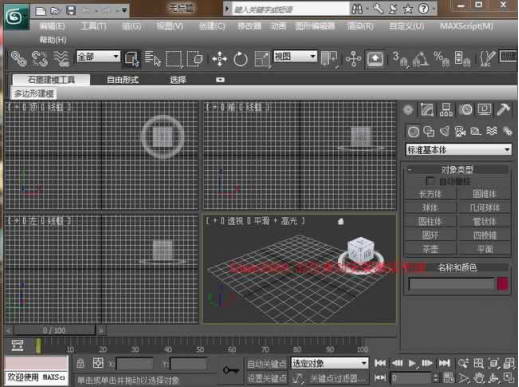
Task: Select the Cameras category icon
Action: tap(460, 132)
